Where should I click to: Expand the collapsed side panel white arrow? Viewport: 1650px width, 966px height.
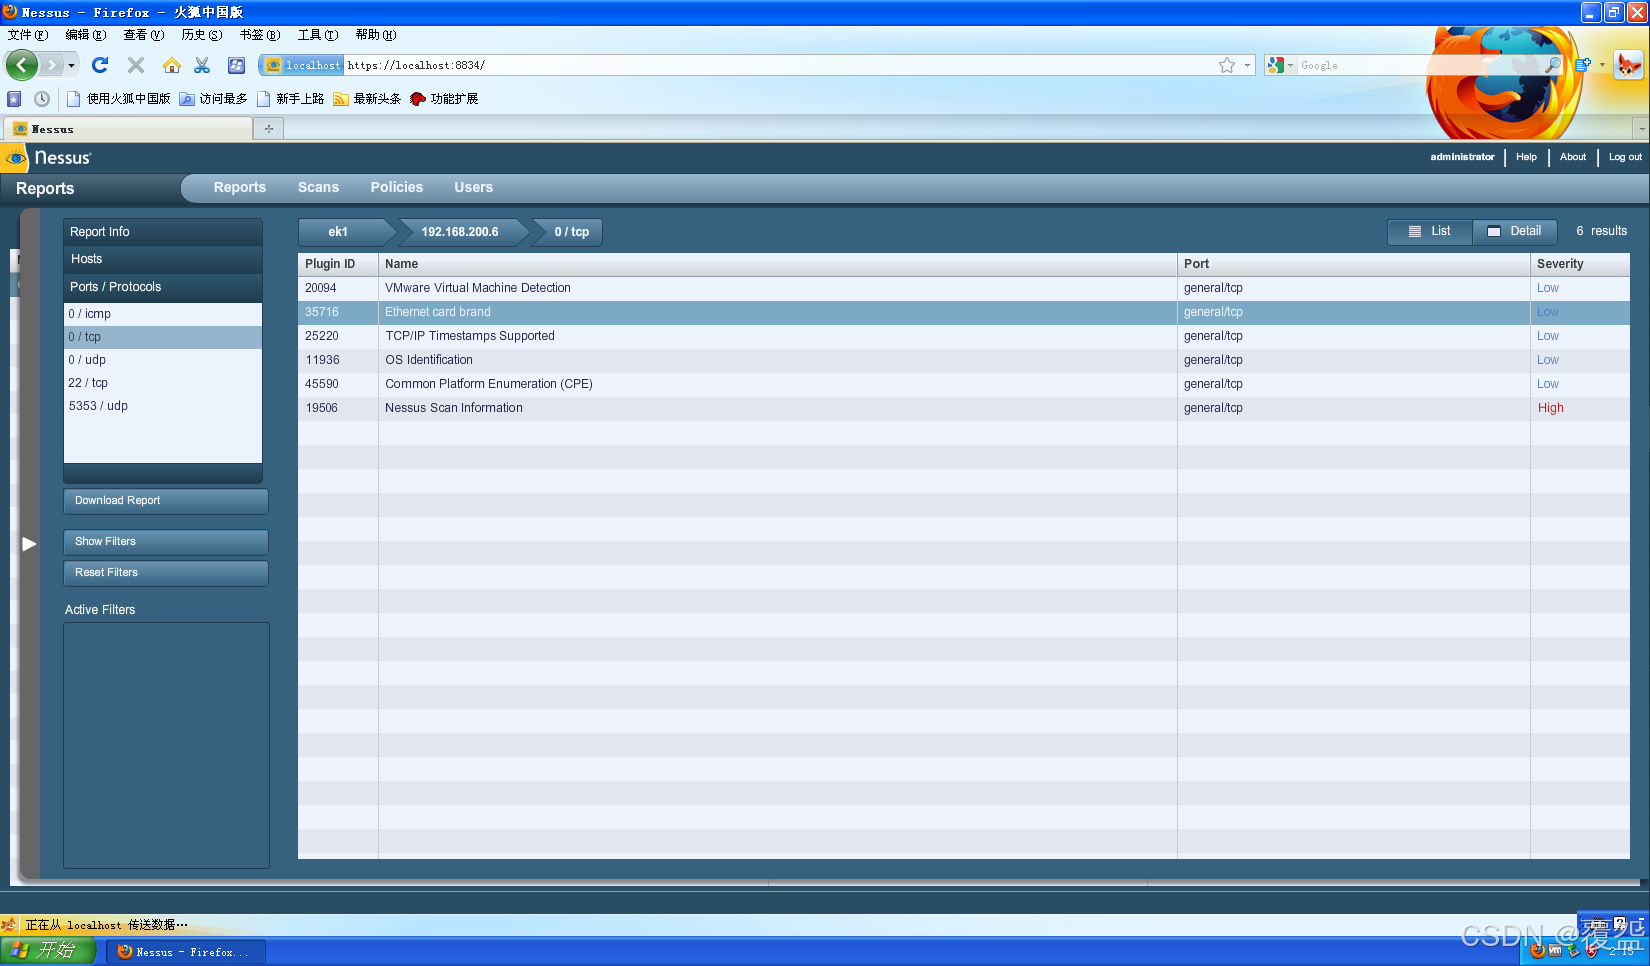tap(29, 544)
